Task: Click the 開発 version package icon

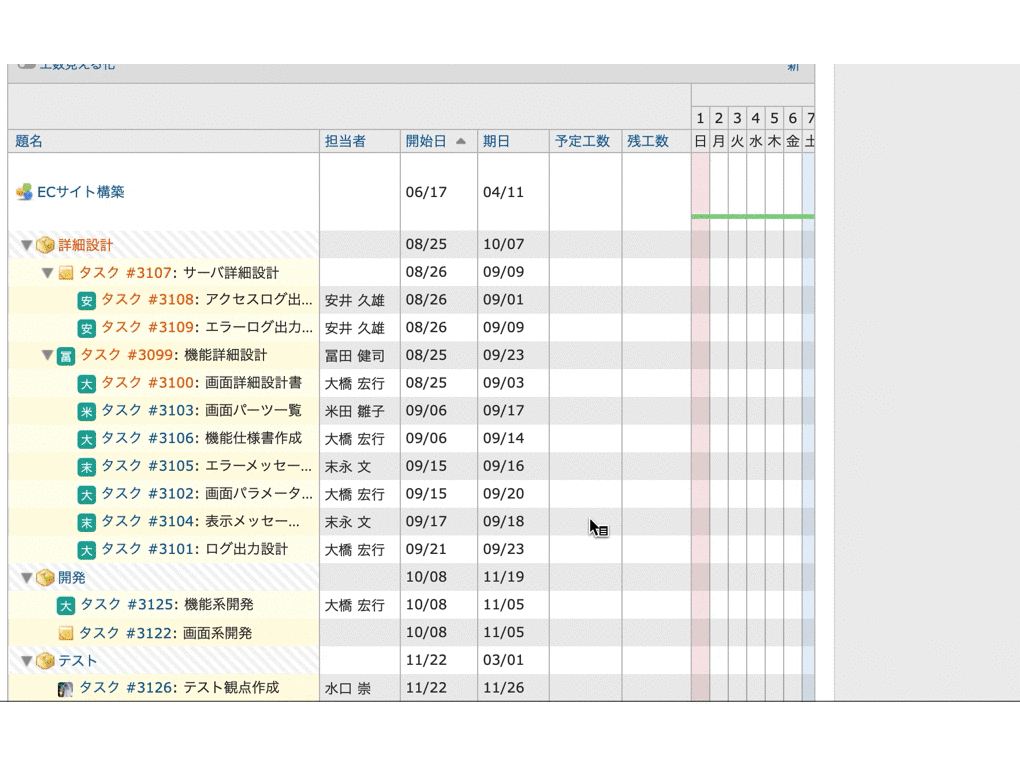Action: [45, 578]
